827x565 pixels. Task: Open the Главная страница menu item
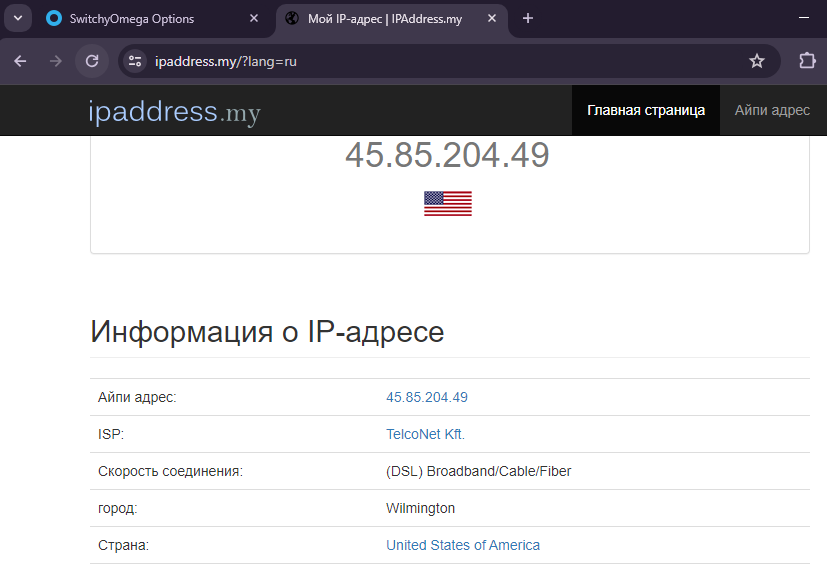point(646,110)
